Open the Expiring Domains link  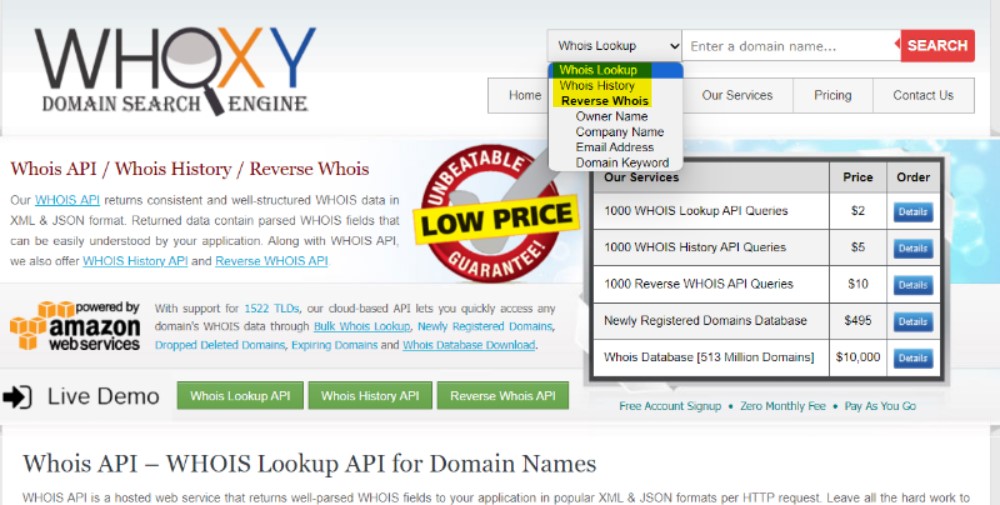tap(334, 345)
